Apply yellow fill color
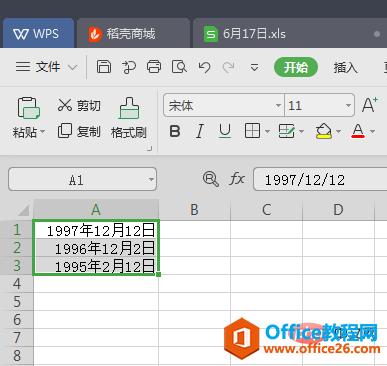Image resolution: width=387 pixels, height=366 pixels. coord(324,131)
